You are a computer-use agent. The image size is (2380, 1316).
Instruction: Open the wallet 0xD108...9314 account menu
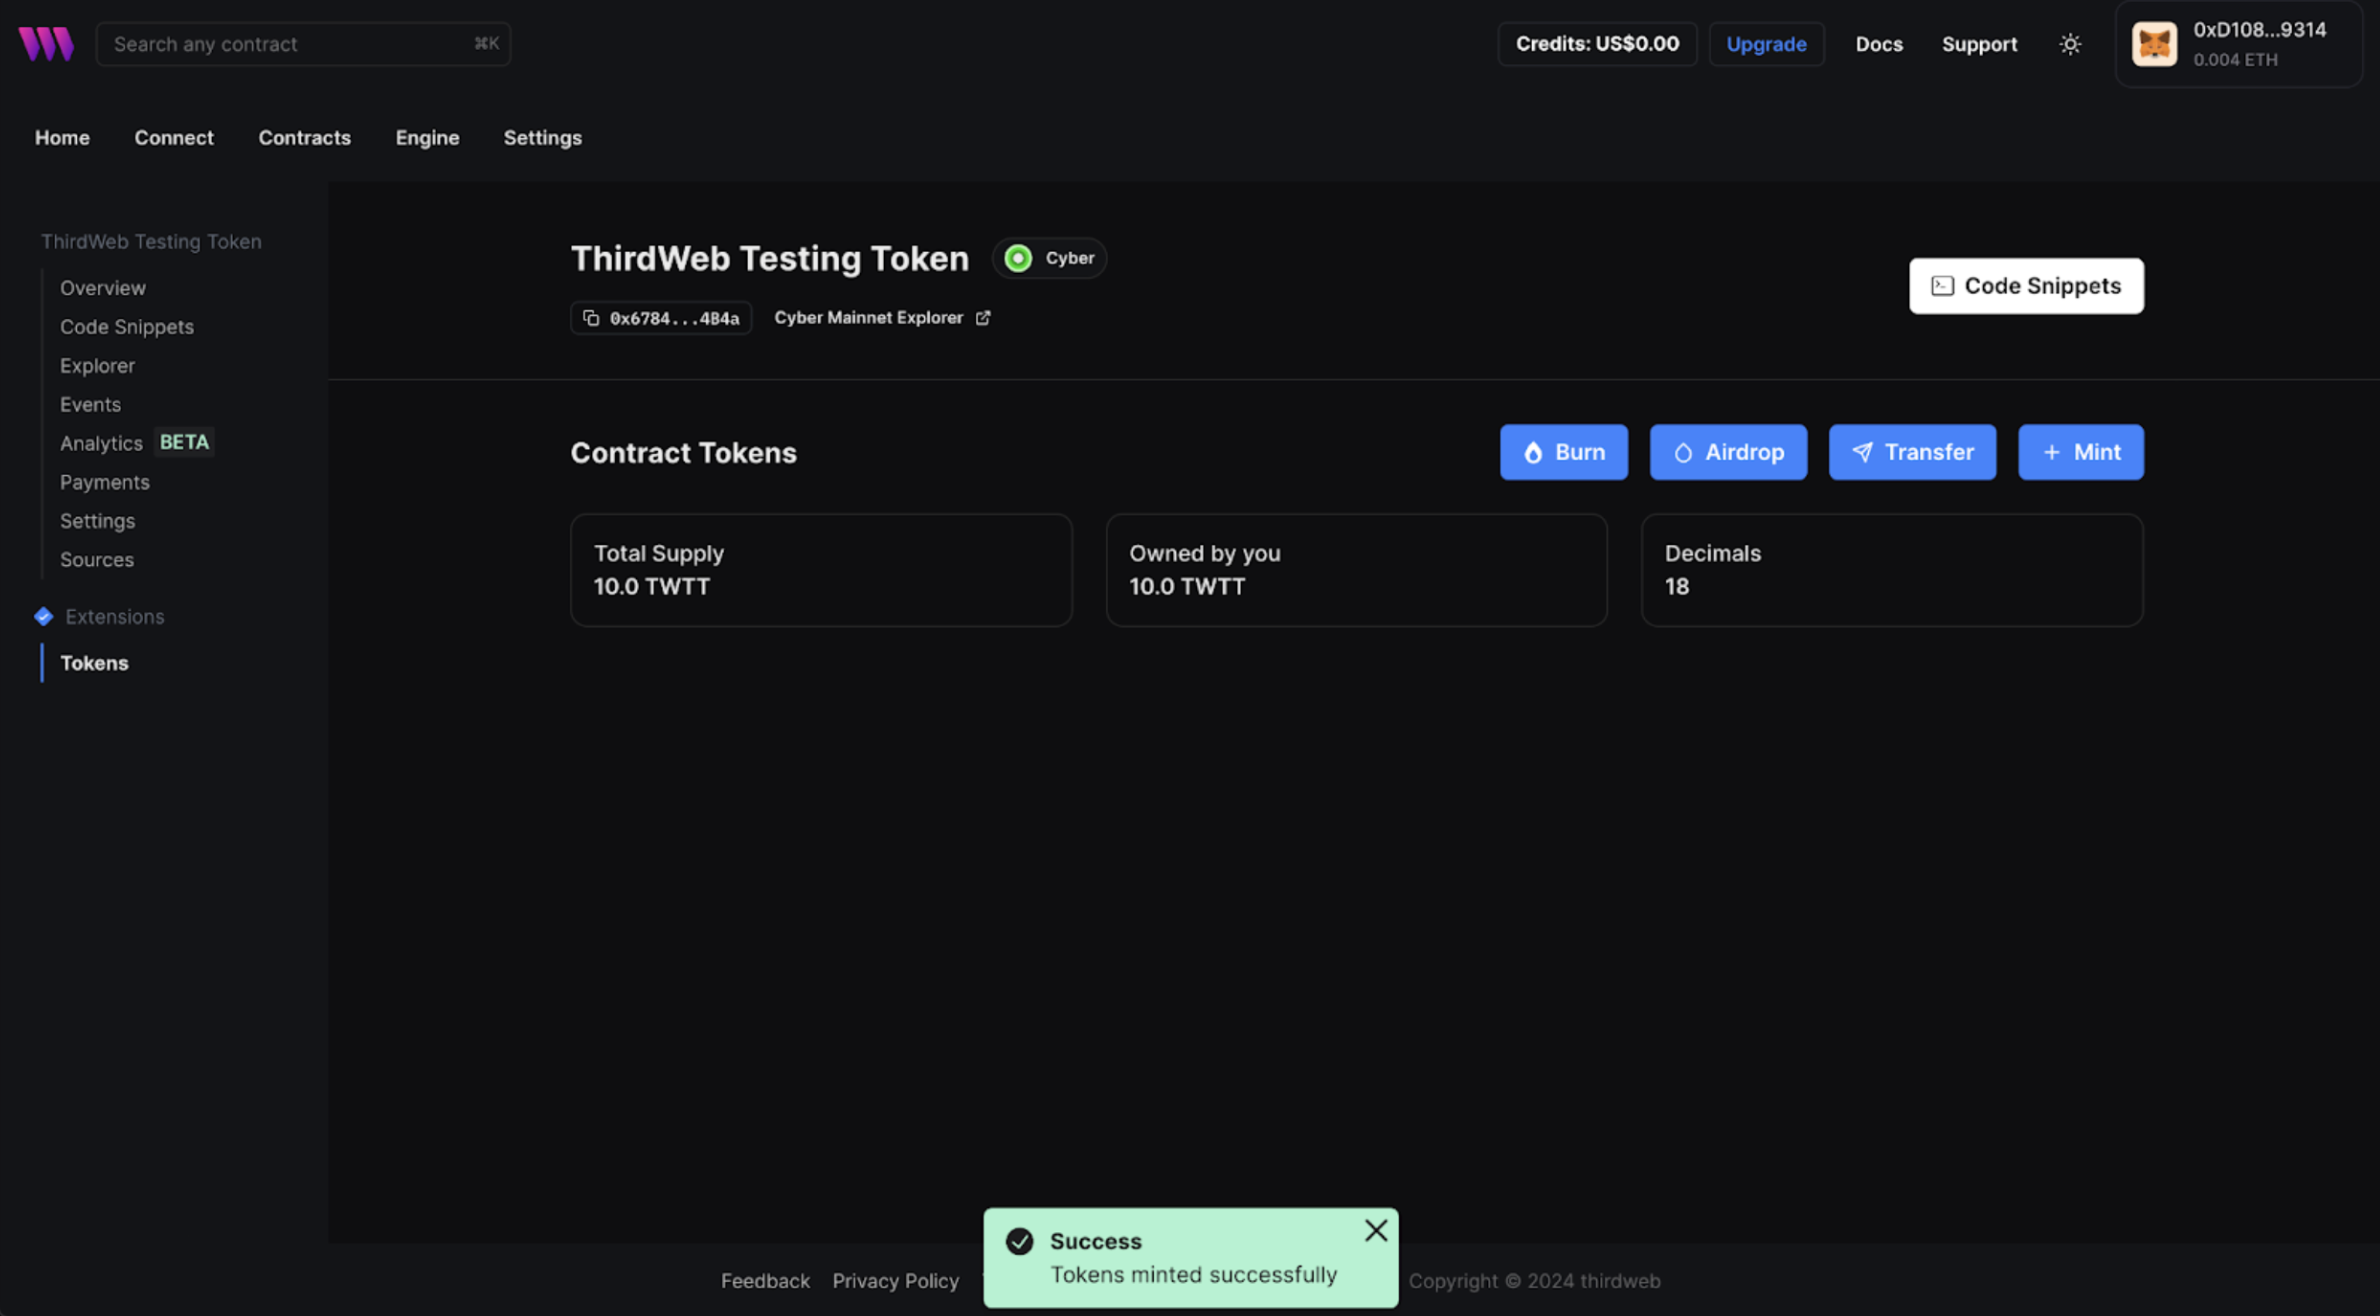coord(2239,44)
